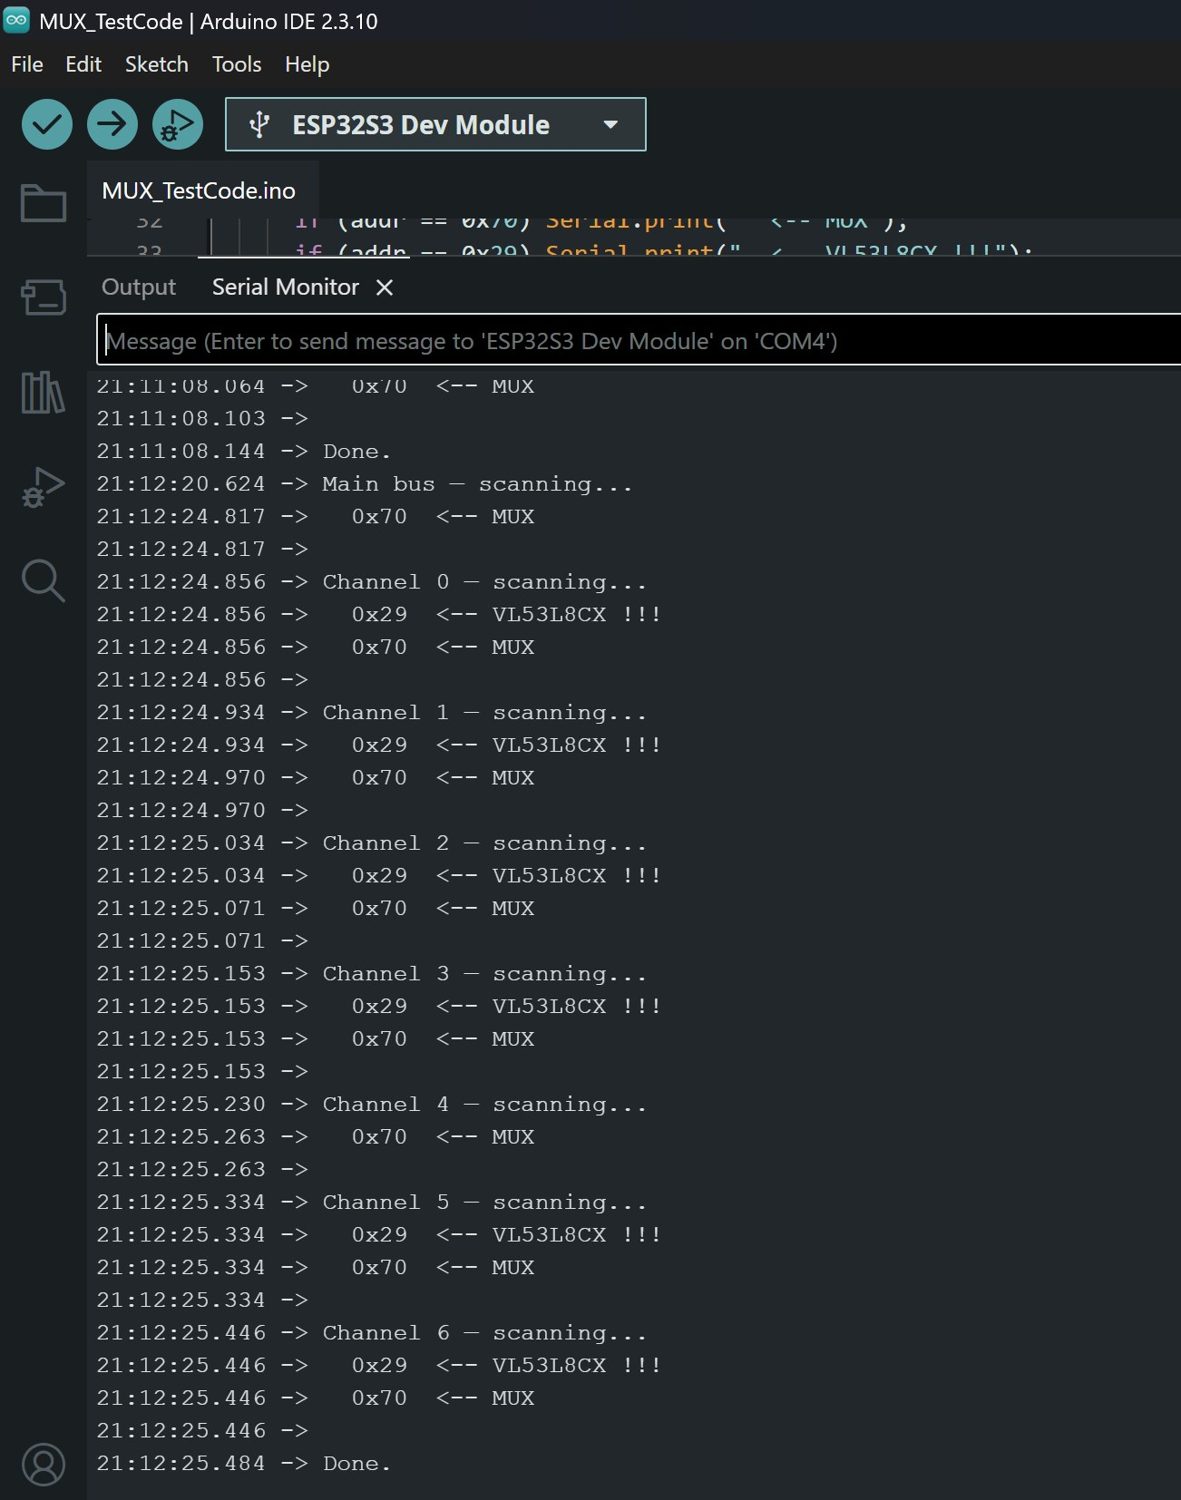Screen dimensions: 1181x1500
Task: Click the 'Done.' line at 21:11:08.144
Action: click(243, 451)
